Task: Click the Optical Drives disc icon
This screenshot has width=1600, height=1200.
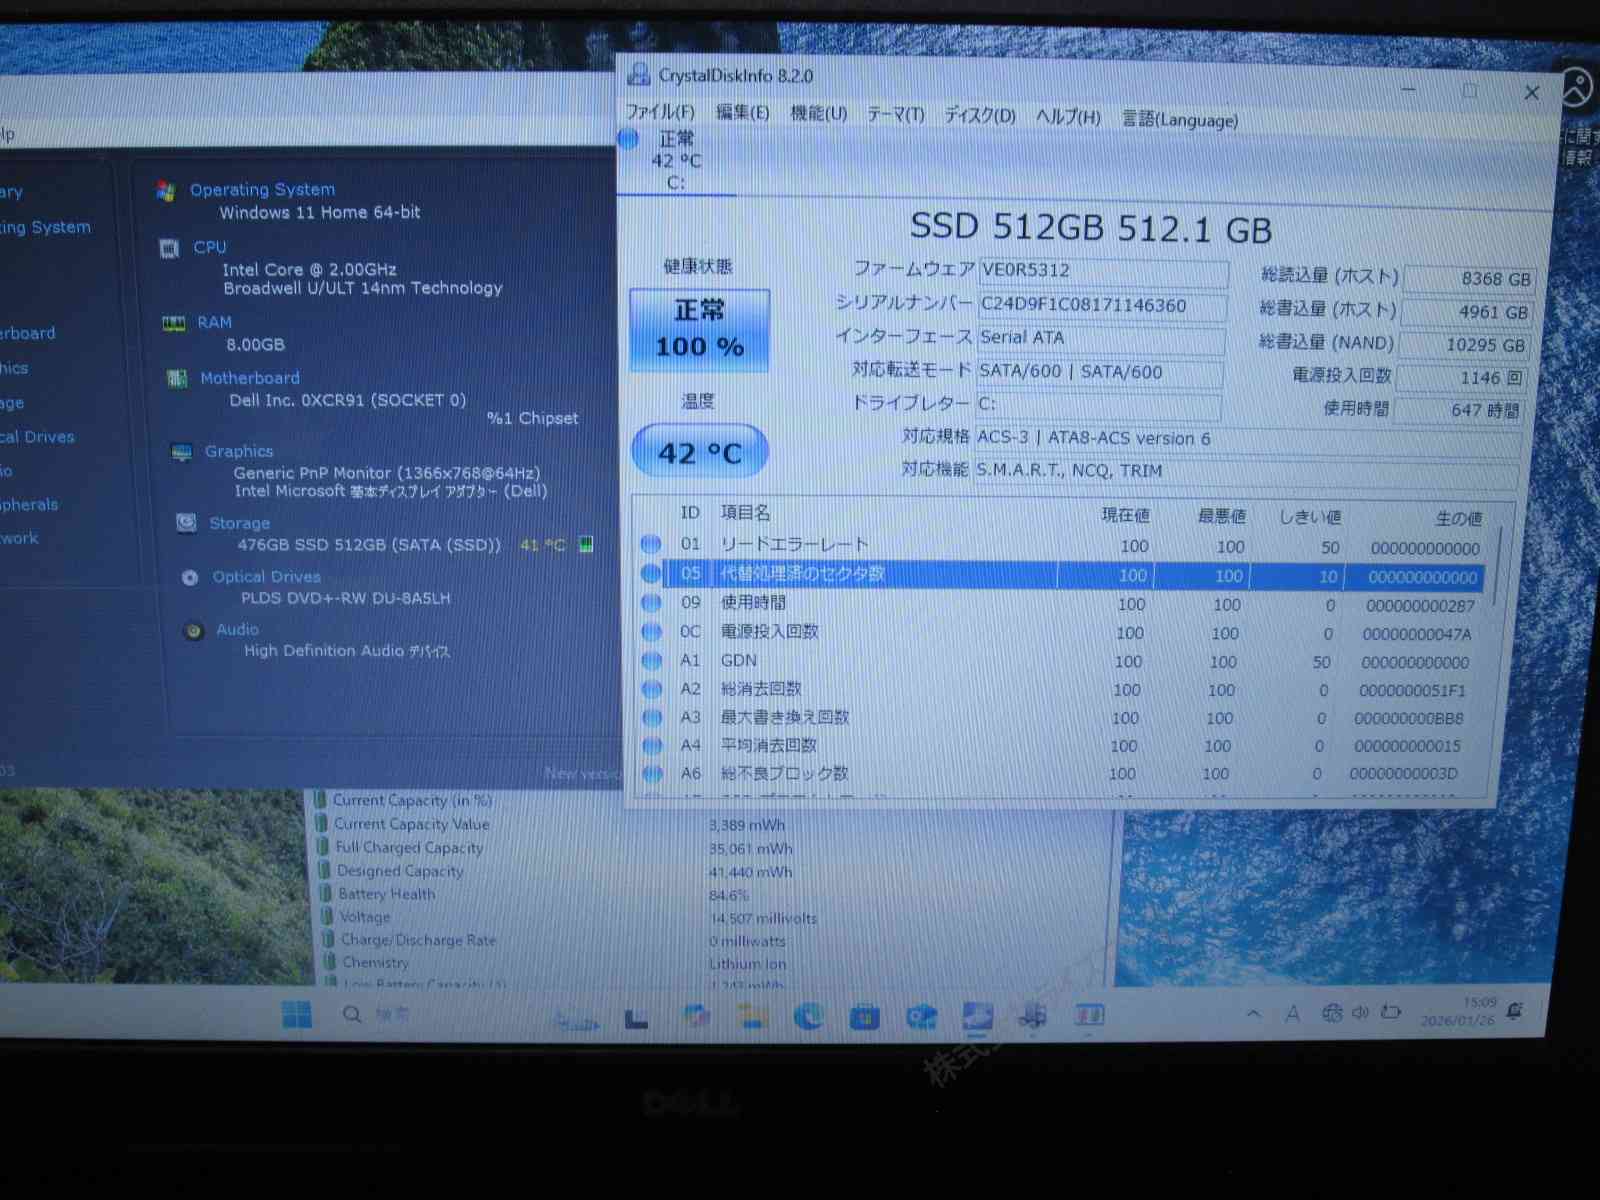Action: pyautogui.click(x=190, y=578)
